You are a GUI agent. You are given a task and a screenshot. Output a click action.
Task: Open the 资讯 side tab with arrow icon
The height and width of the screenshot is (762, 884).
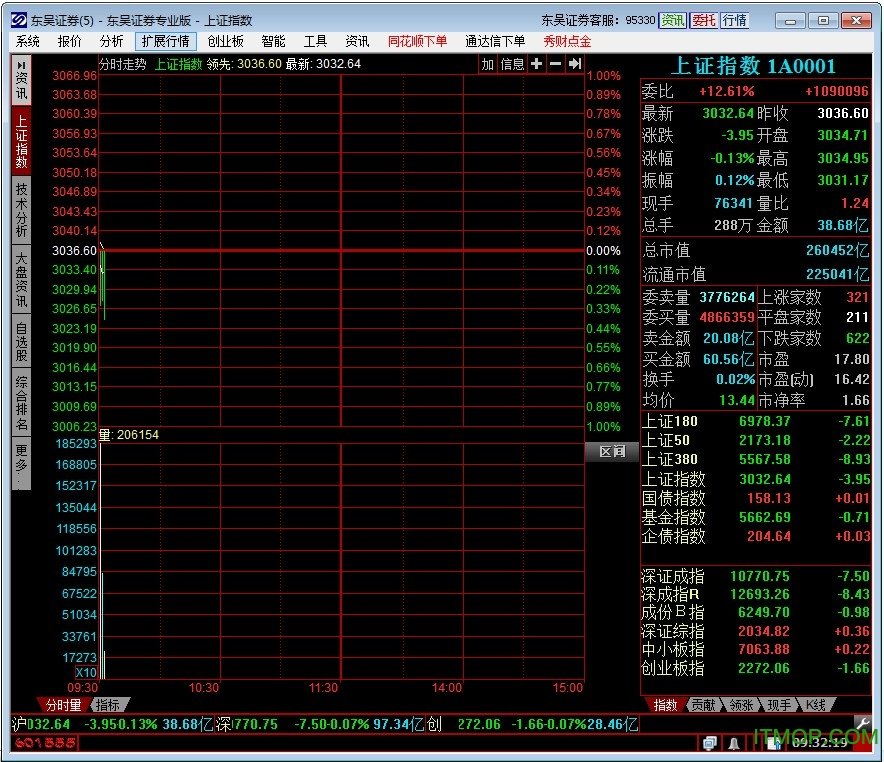pyautogui.click(x=21, y=80)
